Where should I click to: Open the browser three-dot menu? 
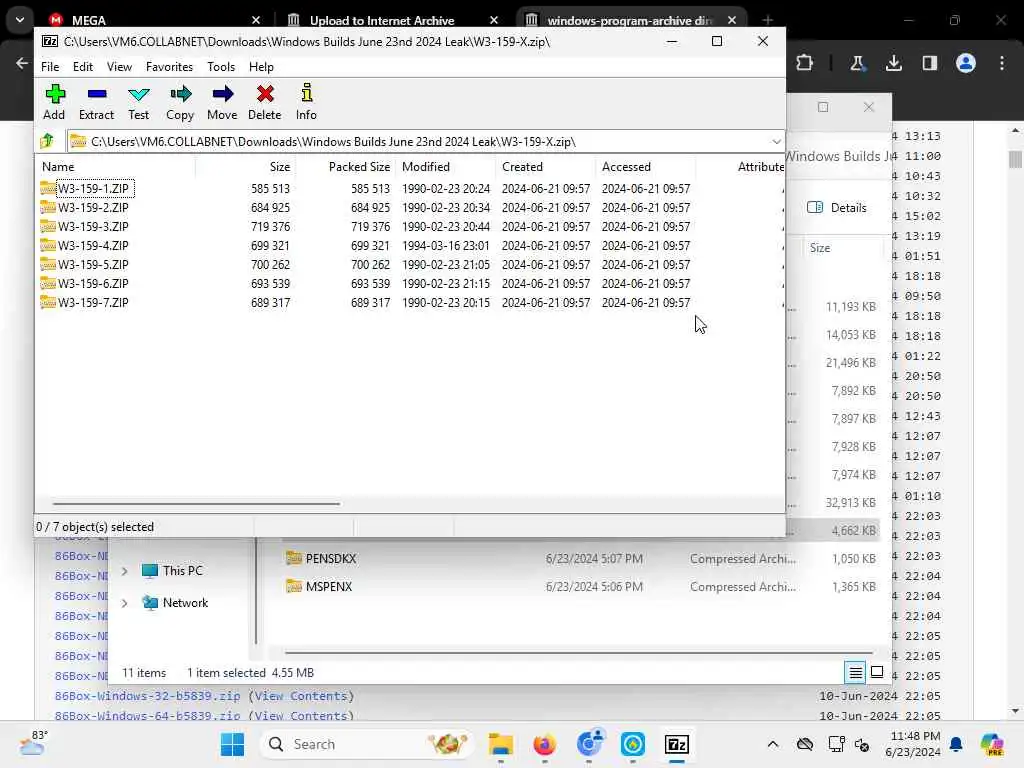point(1002,63)
